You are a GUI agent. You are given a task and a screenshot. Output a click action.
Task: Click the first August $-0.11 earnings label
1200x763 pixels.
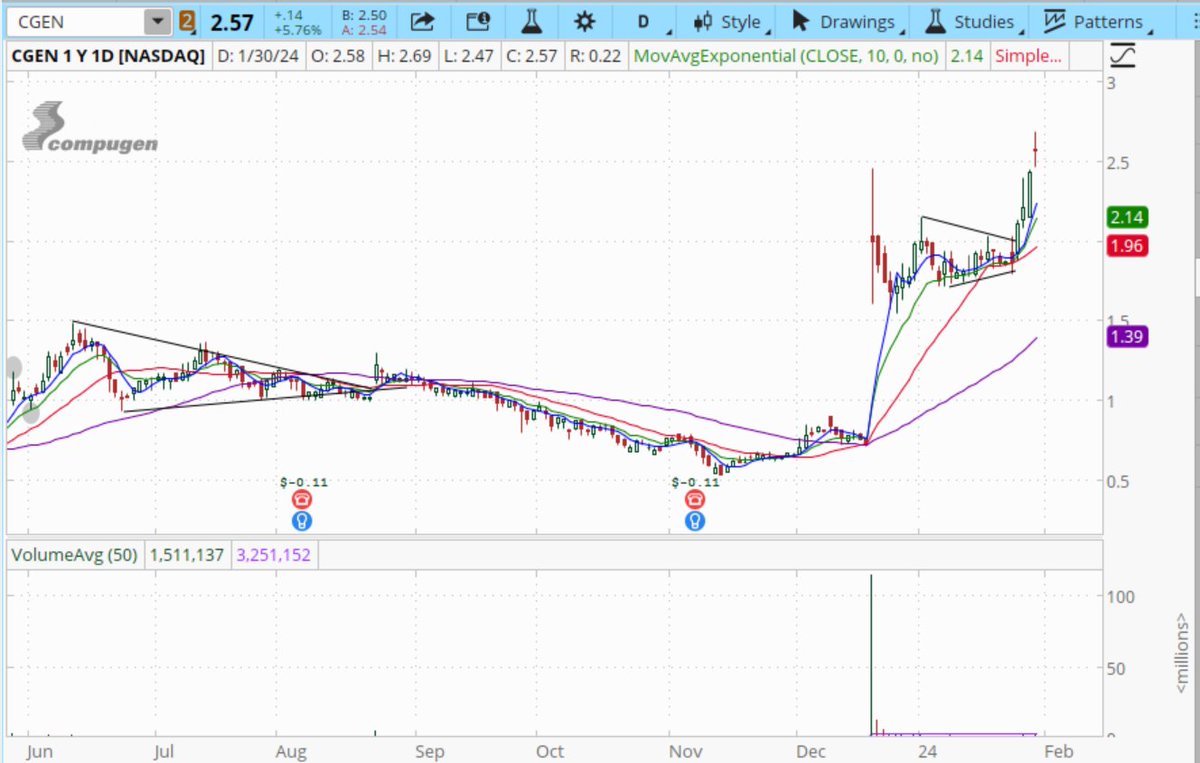[304, 482]
